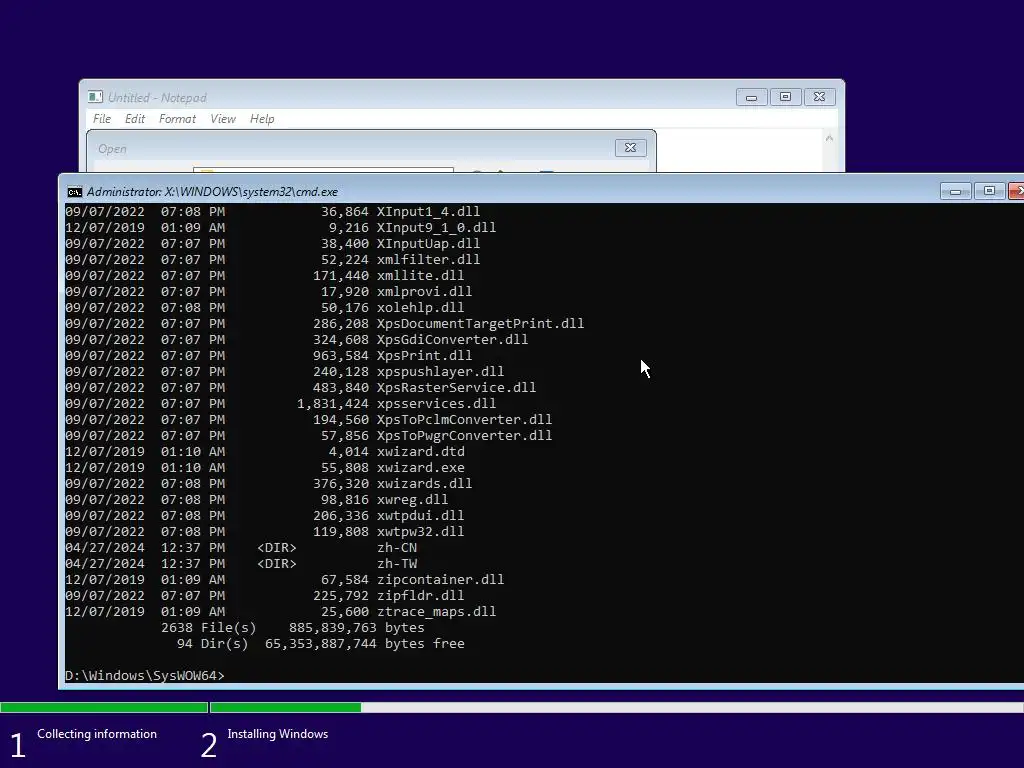Click the '2638 File(s)' summary line

click(293, 628)
